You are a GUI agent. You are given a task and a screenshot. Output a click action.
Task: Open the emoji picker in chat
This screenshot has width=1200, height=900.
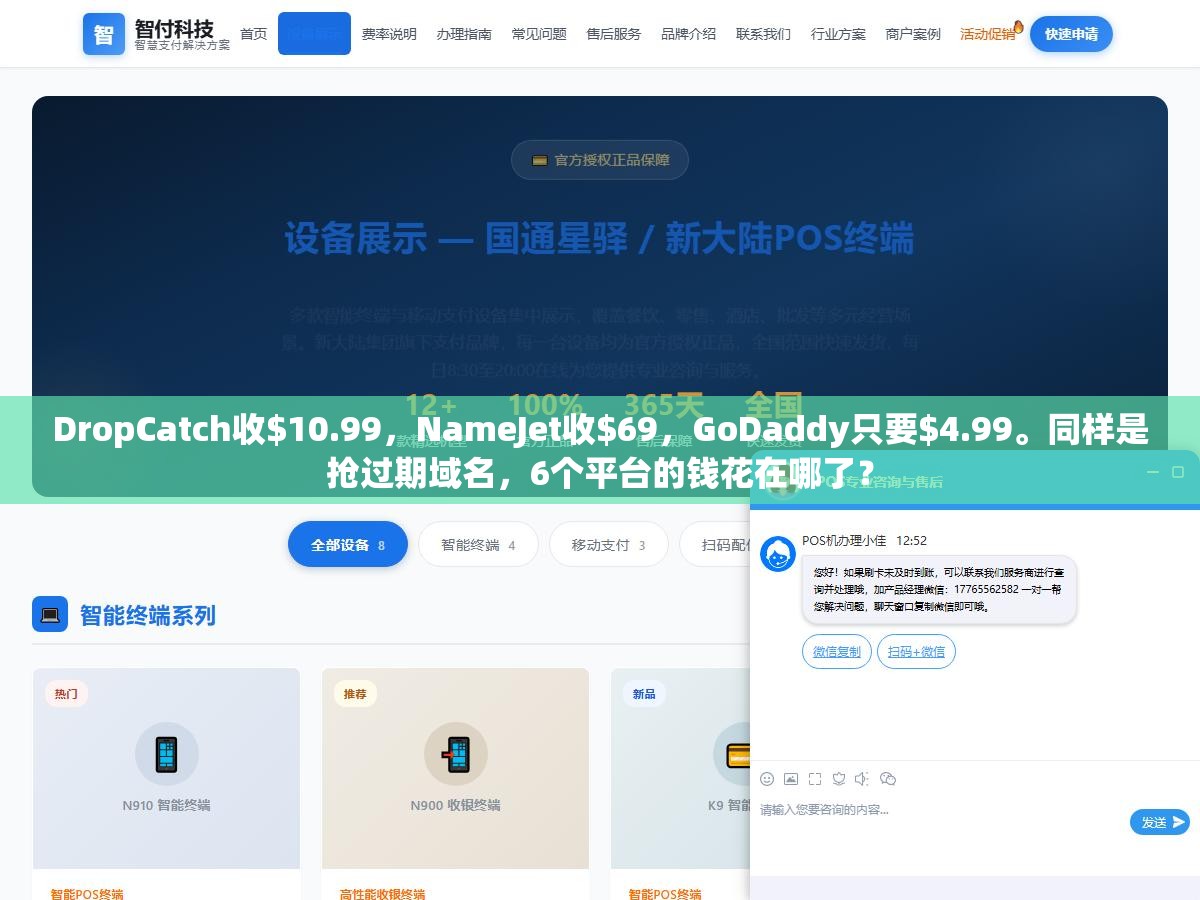coord(767,779)
